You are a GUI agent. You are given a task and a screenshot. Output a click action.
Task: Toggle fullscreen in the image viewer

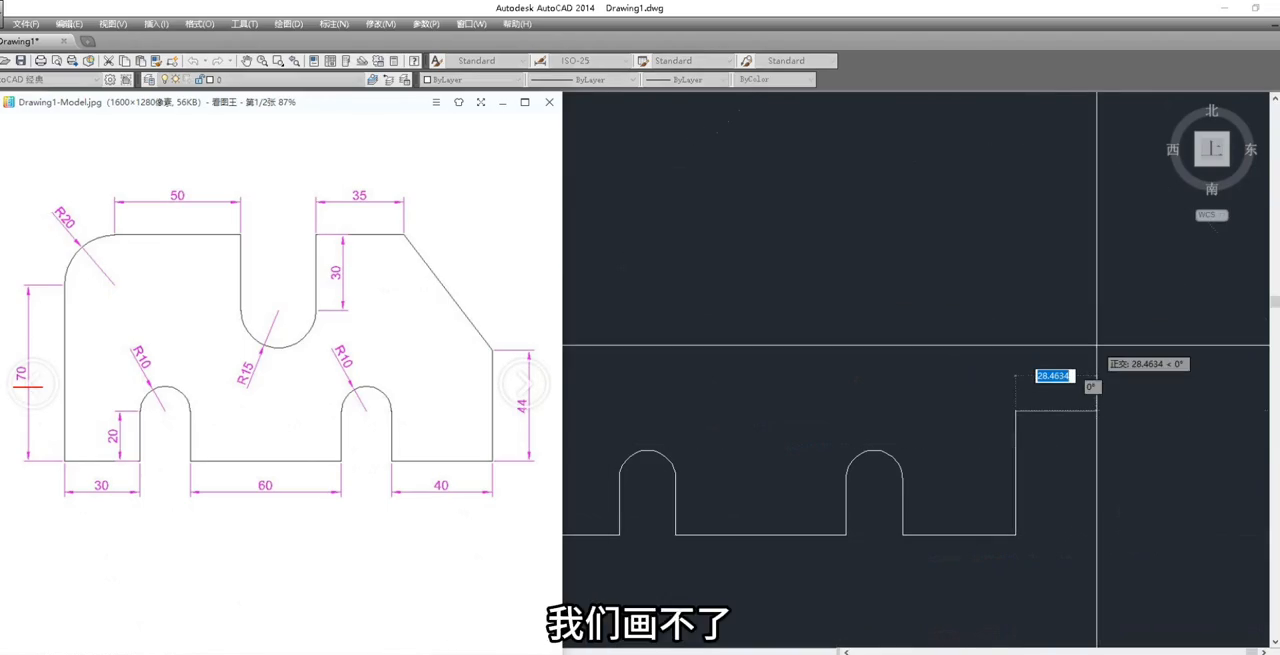click(481, 102)
